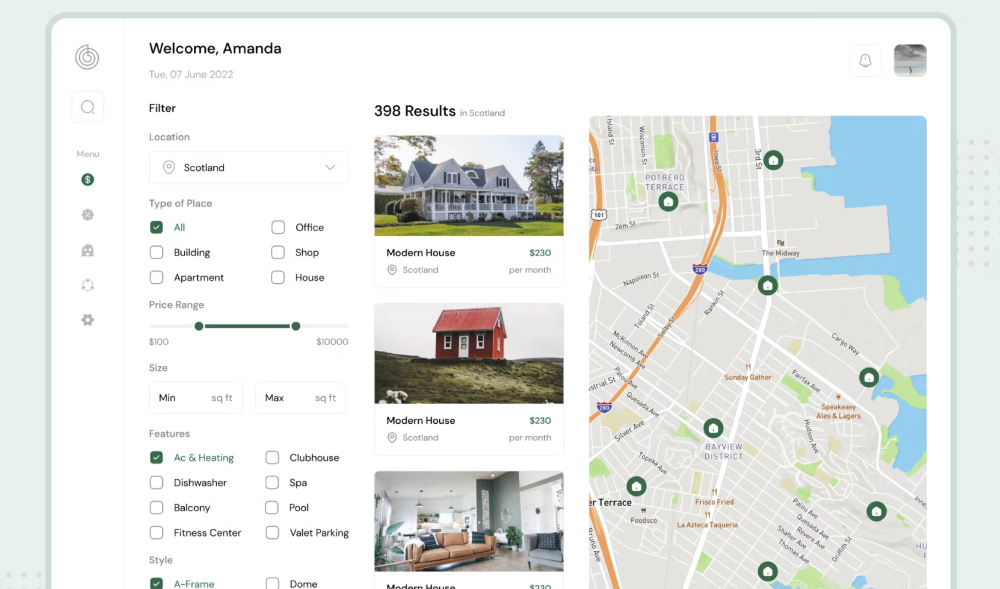Check the Pool feature checkbox

coord(272,507)
